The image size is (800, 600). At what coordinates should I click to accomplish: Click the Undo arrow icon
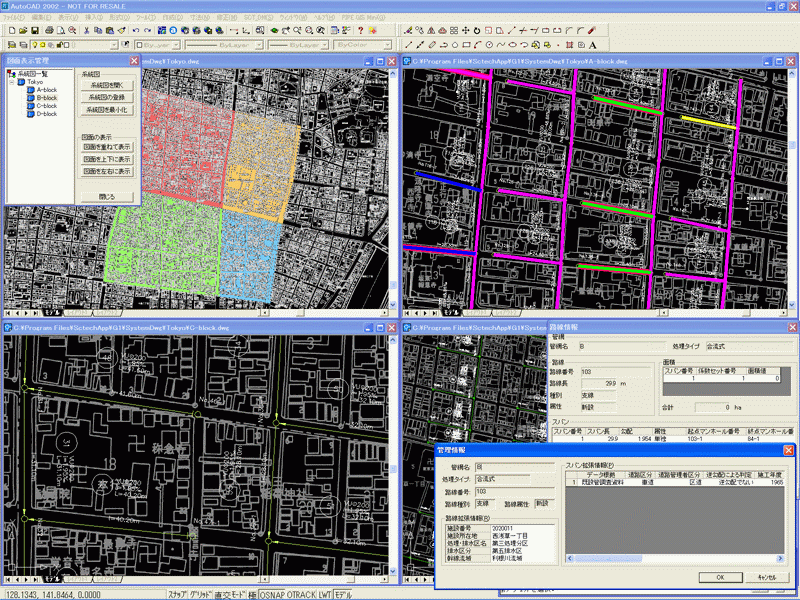click(x=135, y=31)
